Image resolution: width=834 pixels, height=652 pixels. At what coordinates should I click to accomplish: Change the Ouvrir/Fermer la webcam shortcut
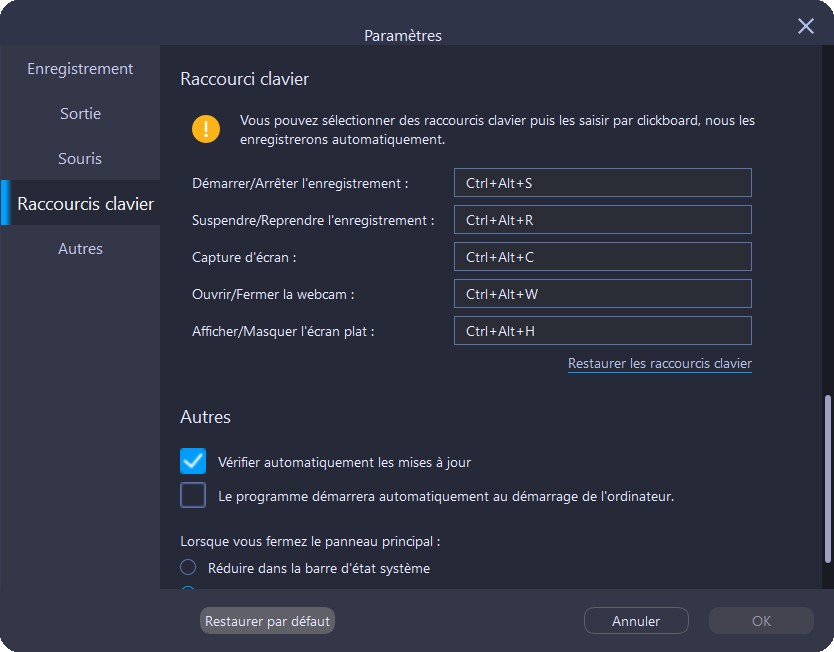[x=602, y=294]
